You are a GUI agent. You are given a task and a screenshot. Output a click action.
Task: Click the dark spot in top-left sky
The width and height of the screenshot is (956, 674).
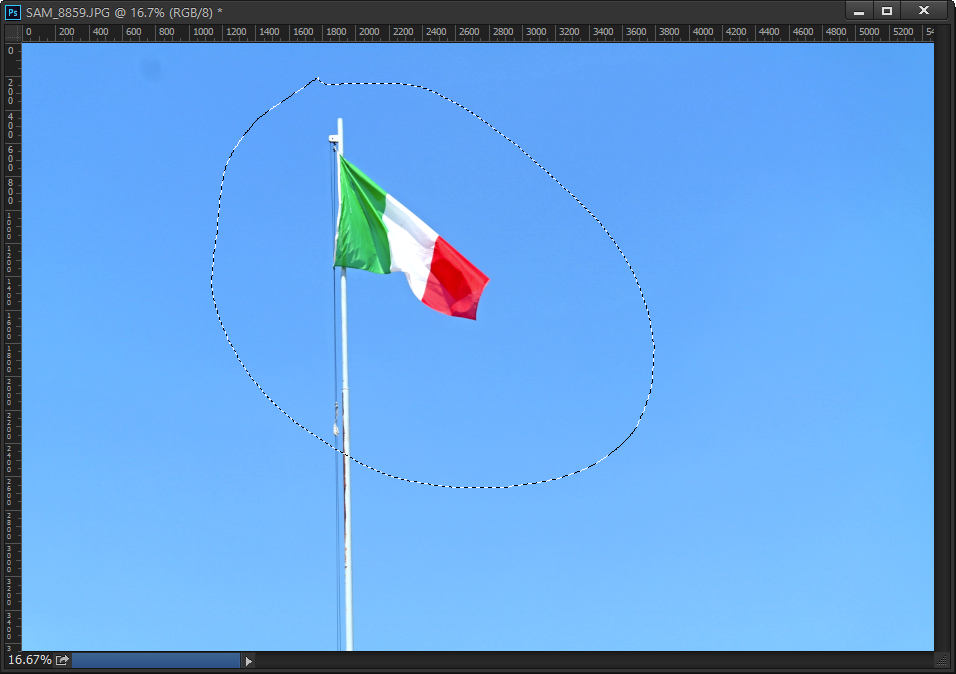151,68
